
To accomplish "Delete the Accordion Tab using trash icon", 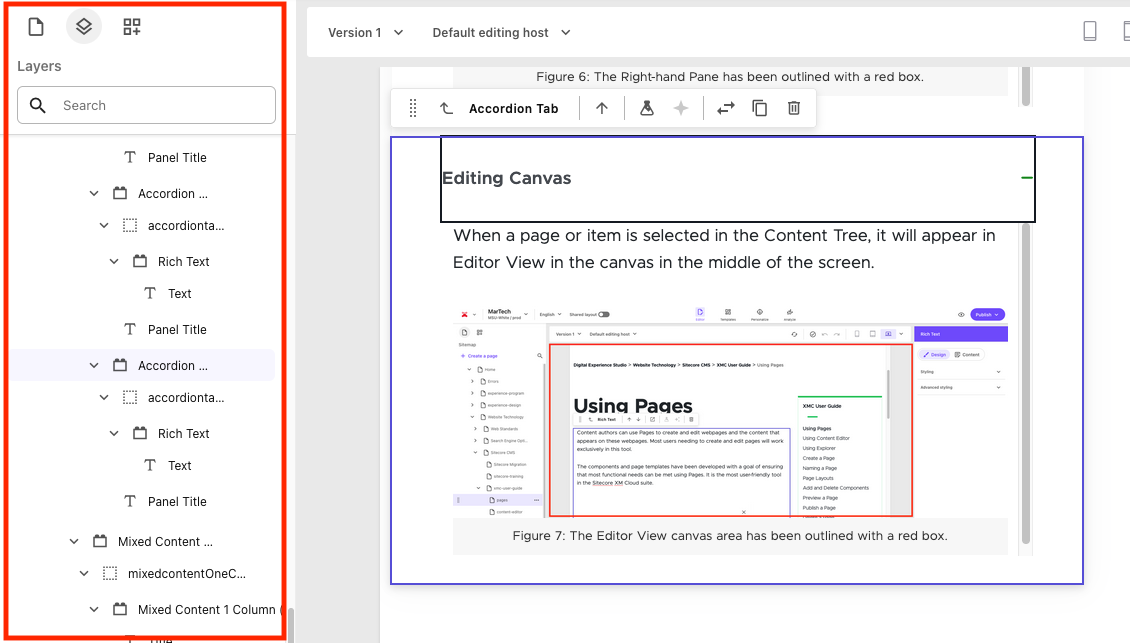I will point(793,108).
